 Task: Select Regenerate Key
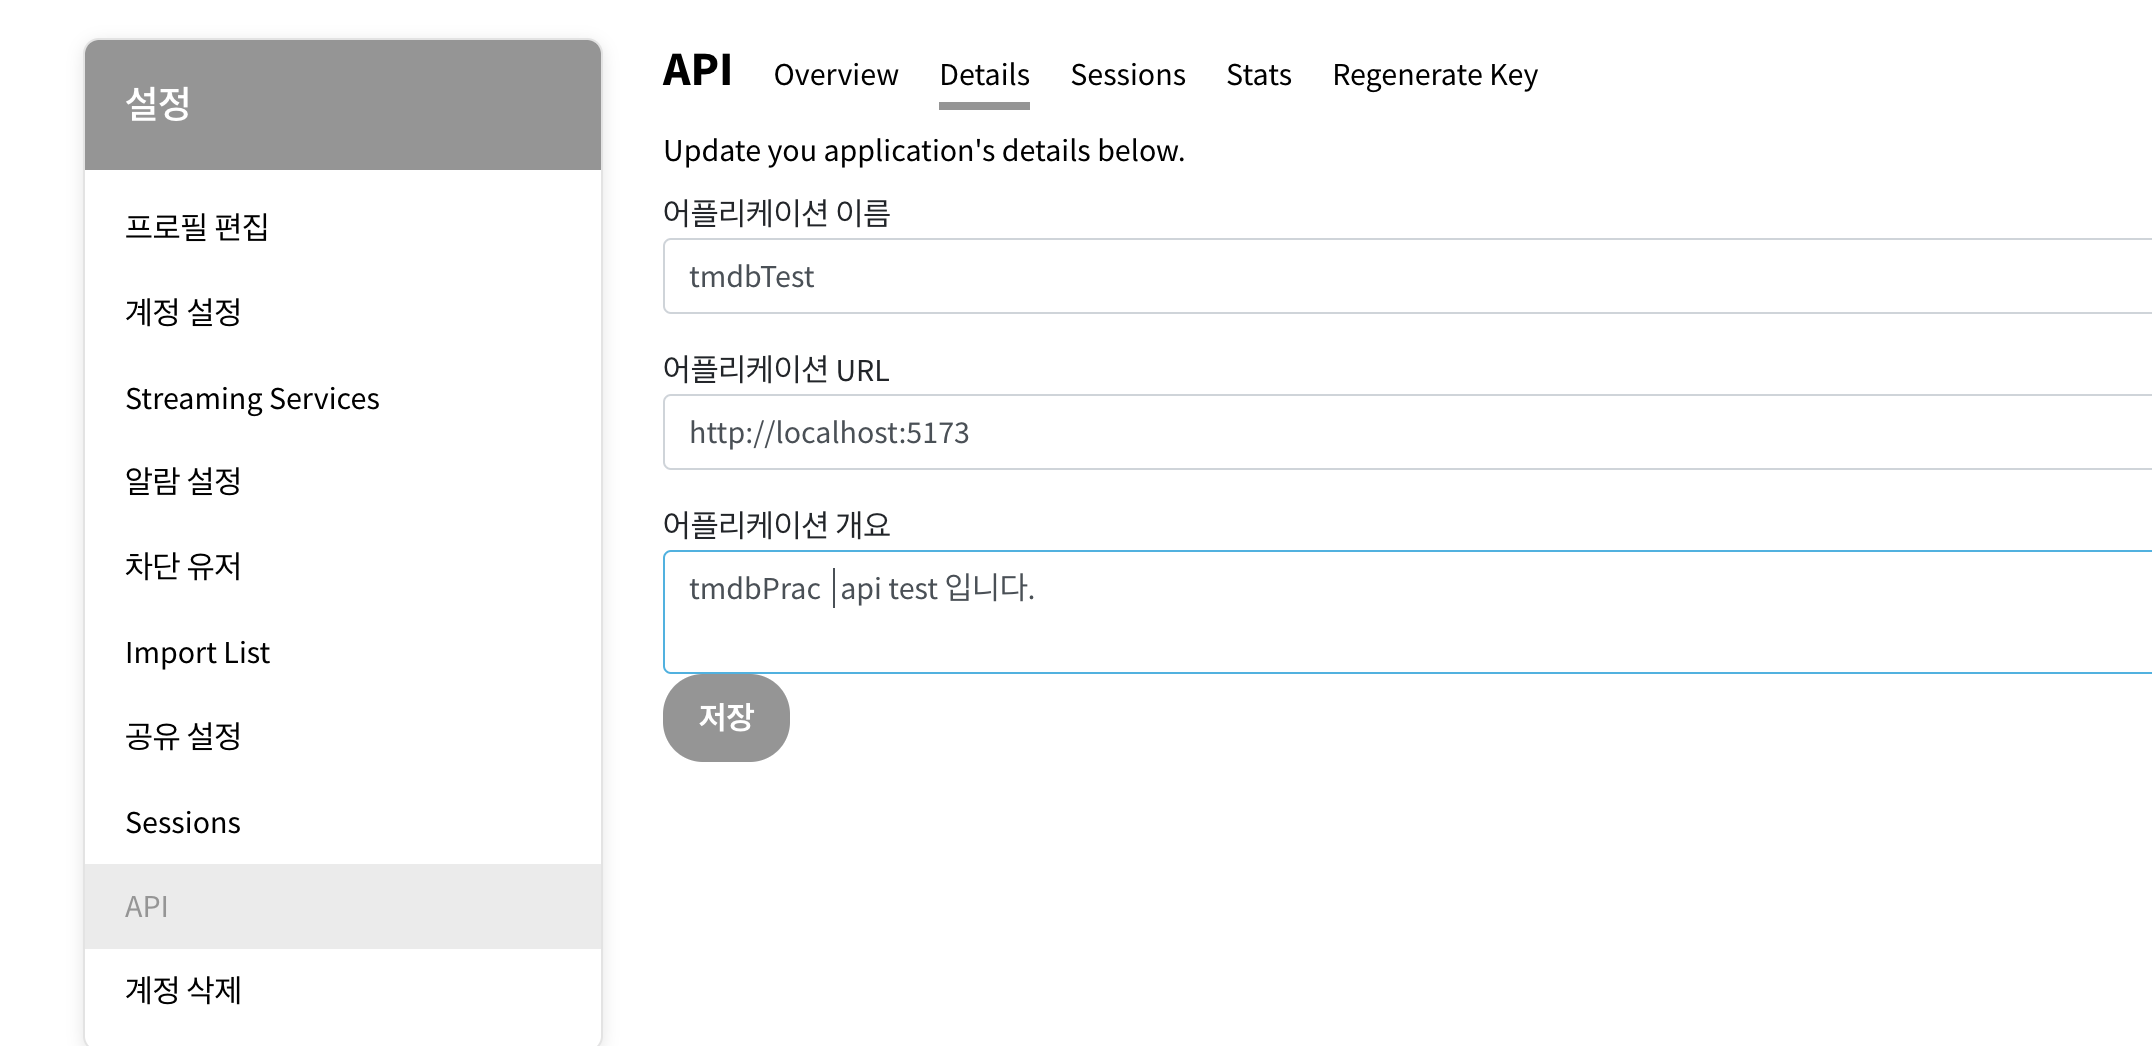click(1434, 74)
